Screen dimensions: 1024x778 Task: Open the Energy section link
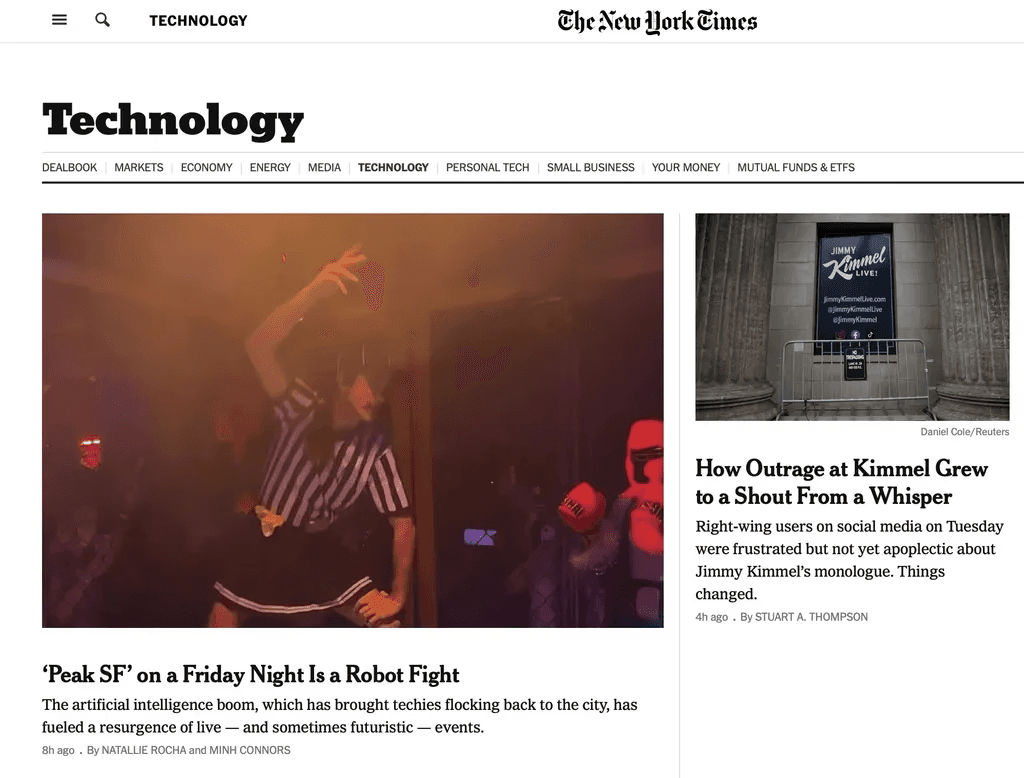tap(270, 167)
